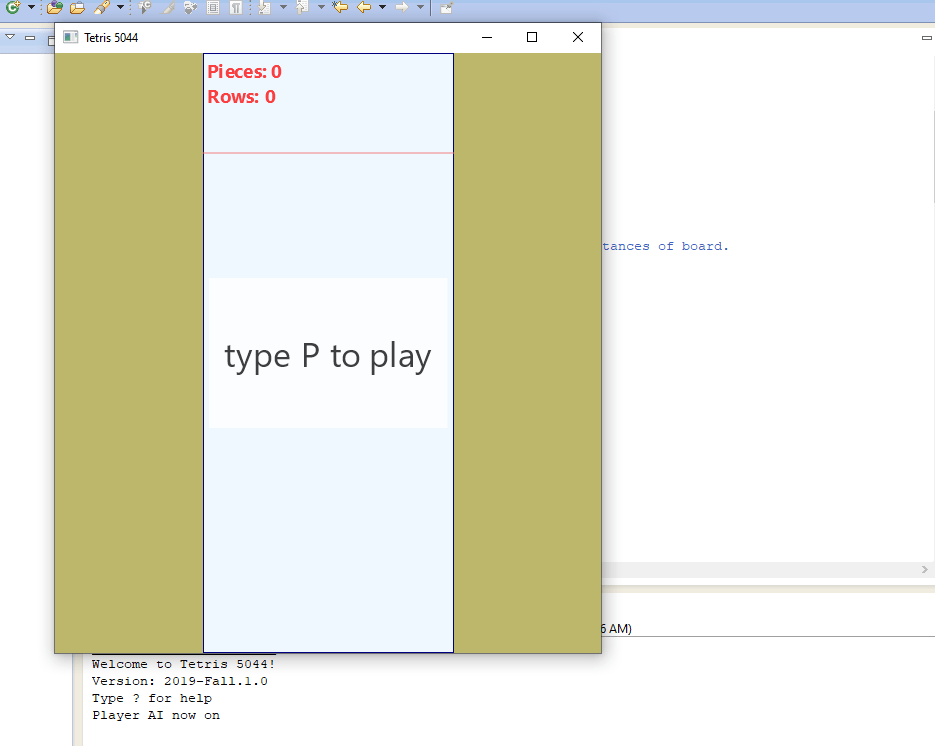
Task: Click the editor horizontal scrollbar right arrow
Action: coord(925,569)
